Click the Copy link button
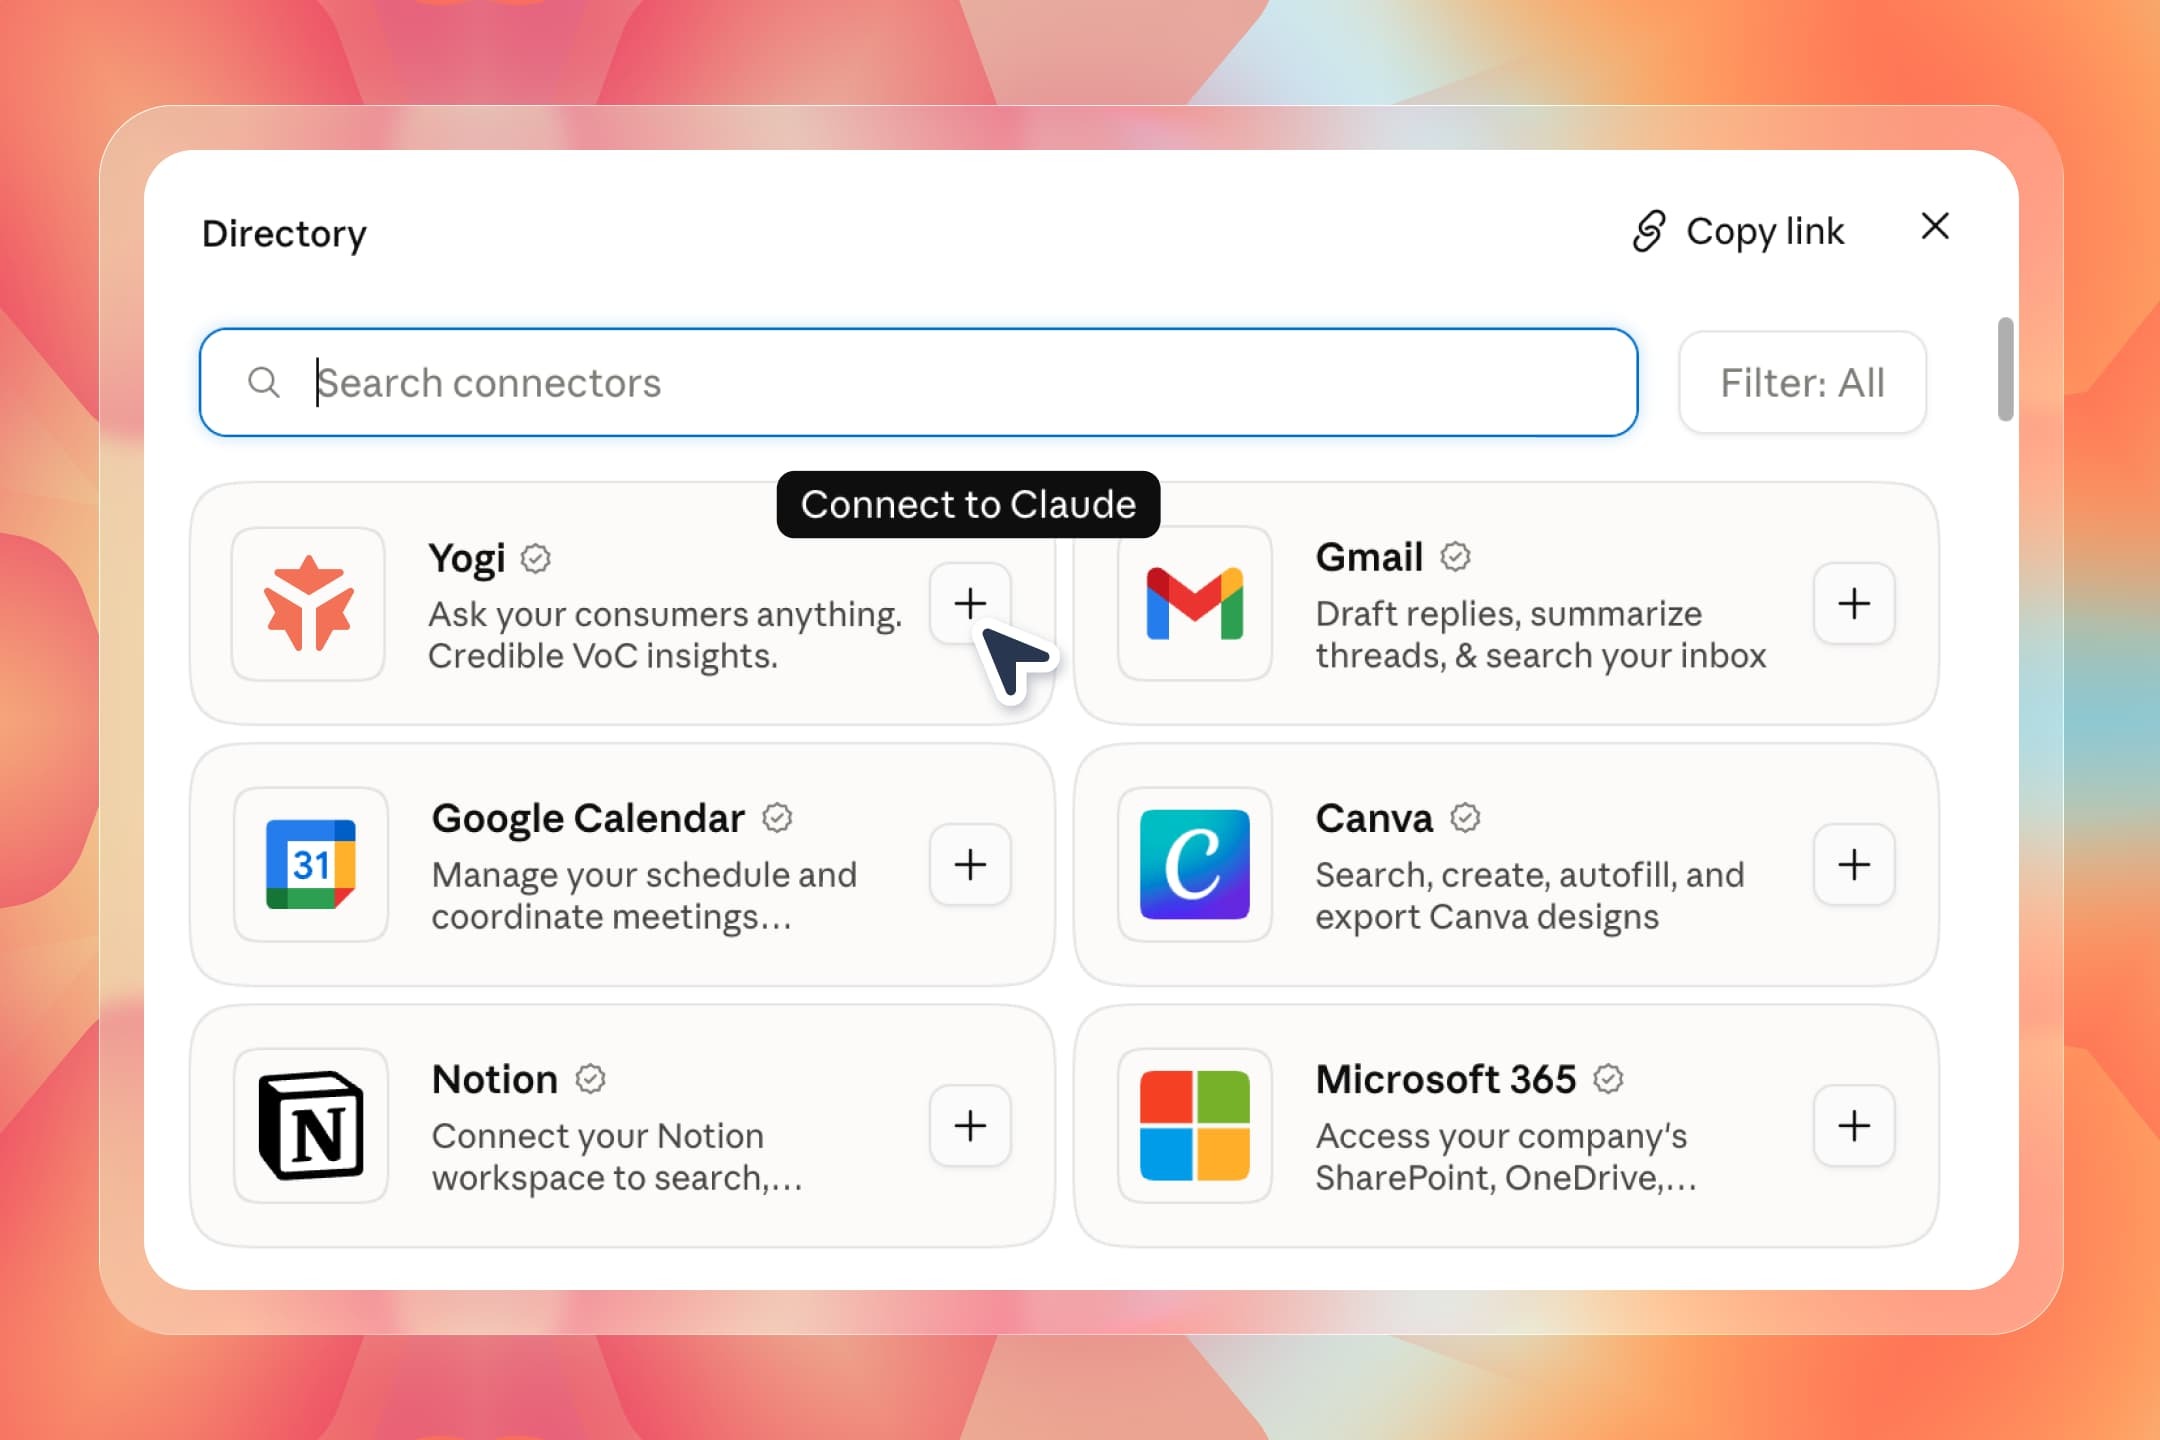 tap(1739, 231)
